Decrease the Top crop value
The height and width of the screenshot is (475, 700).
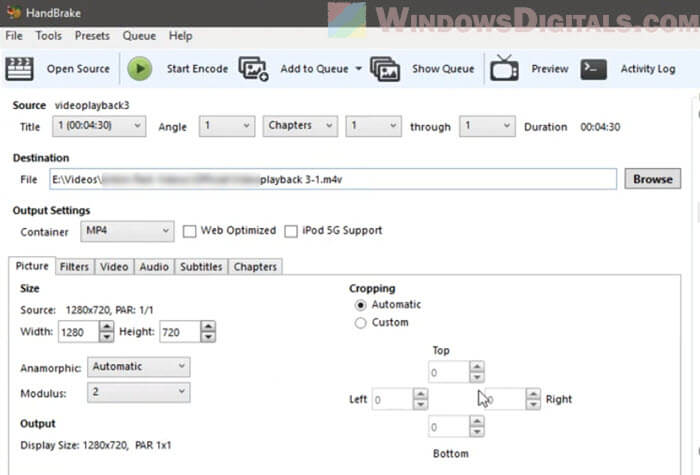(x=477, y=377)
